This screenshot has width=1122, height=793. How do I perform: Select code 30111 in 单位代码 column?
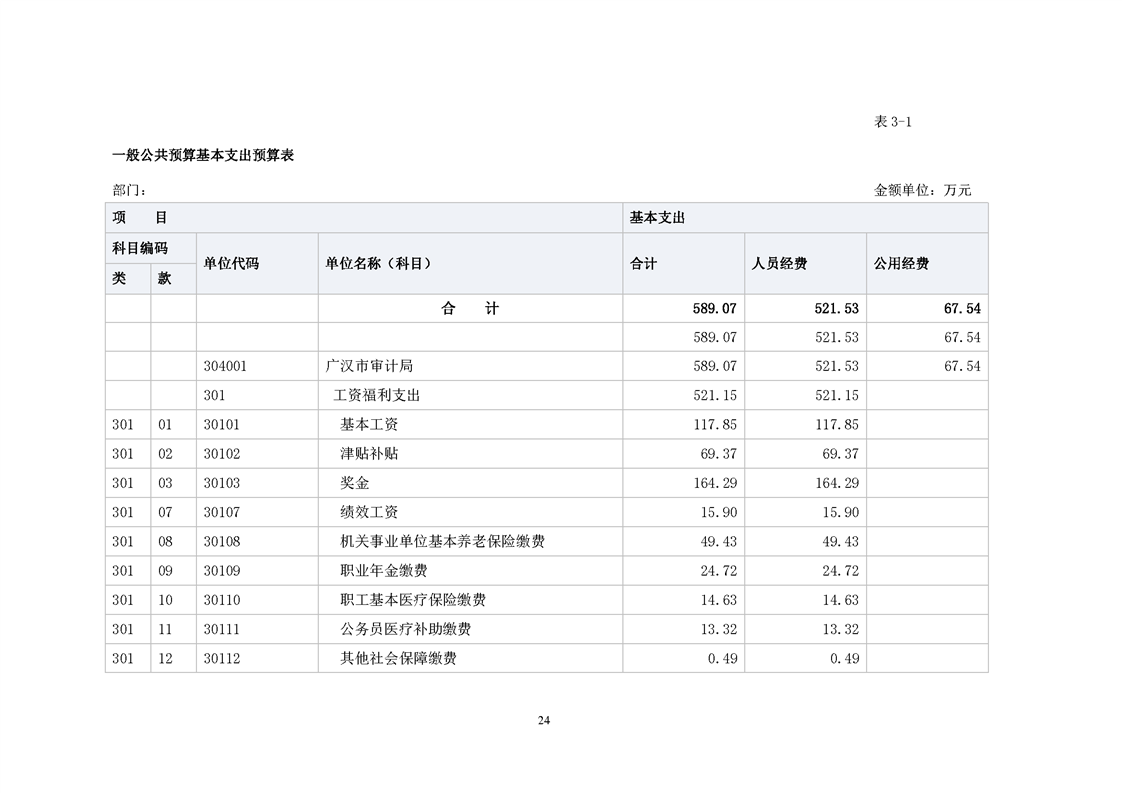coord(221,629)
